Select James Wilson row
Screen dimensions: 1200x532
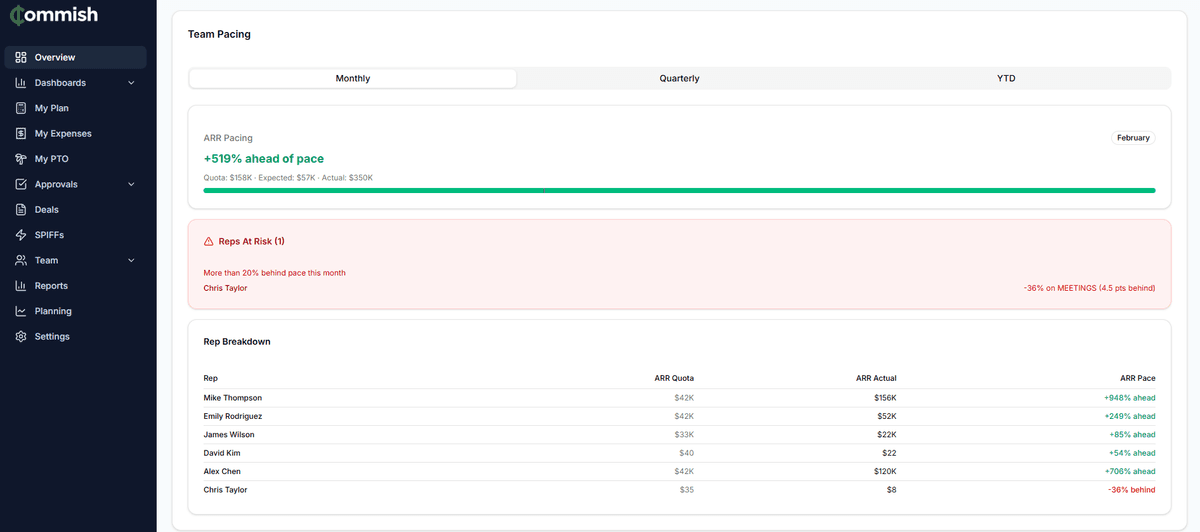pyautogui.click(x=679, y=435)
